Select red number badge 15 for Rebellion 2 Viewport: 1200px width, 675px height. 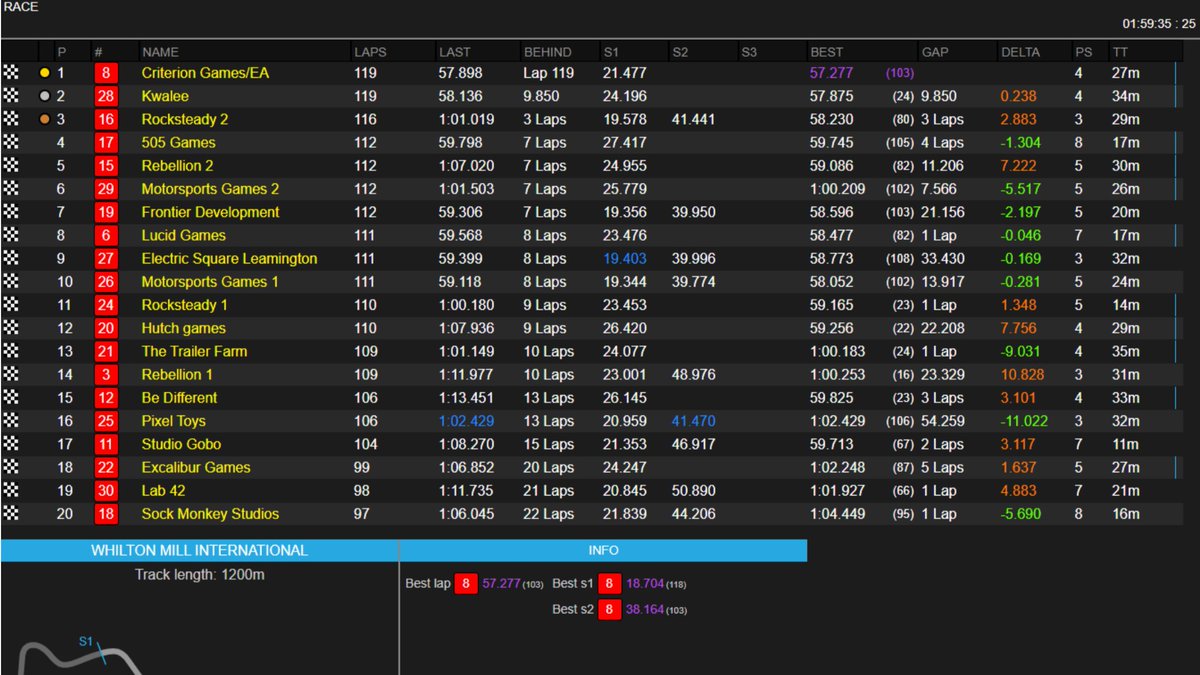tap(106, 166)
